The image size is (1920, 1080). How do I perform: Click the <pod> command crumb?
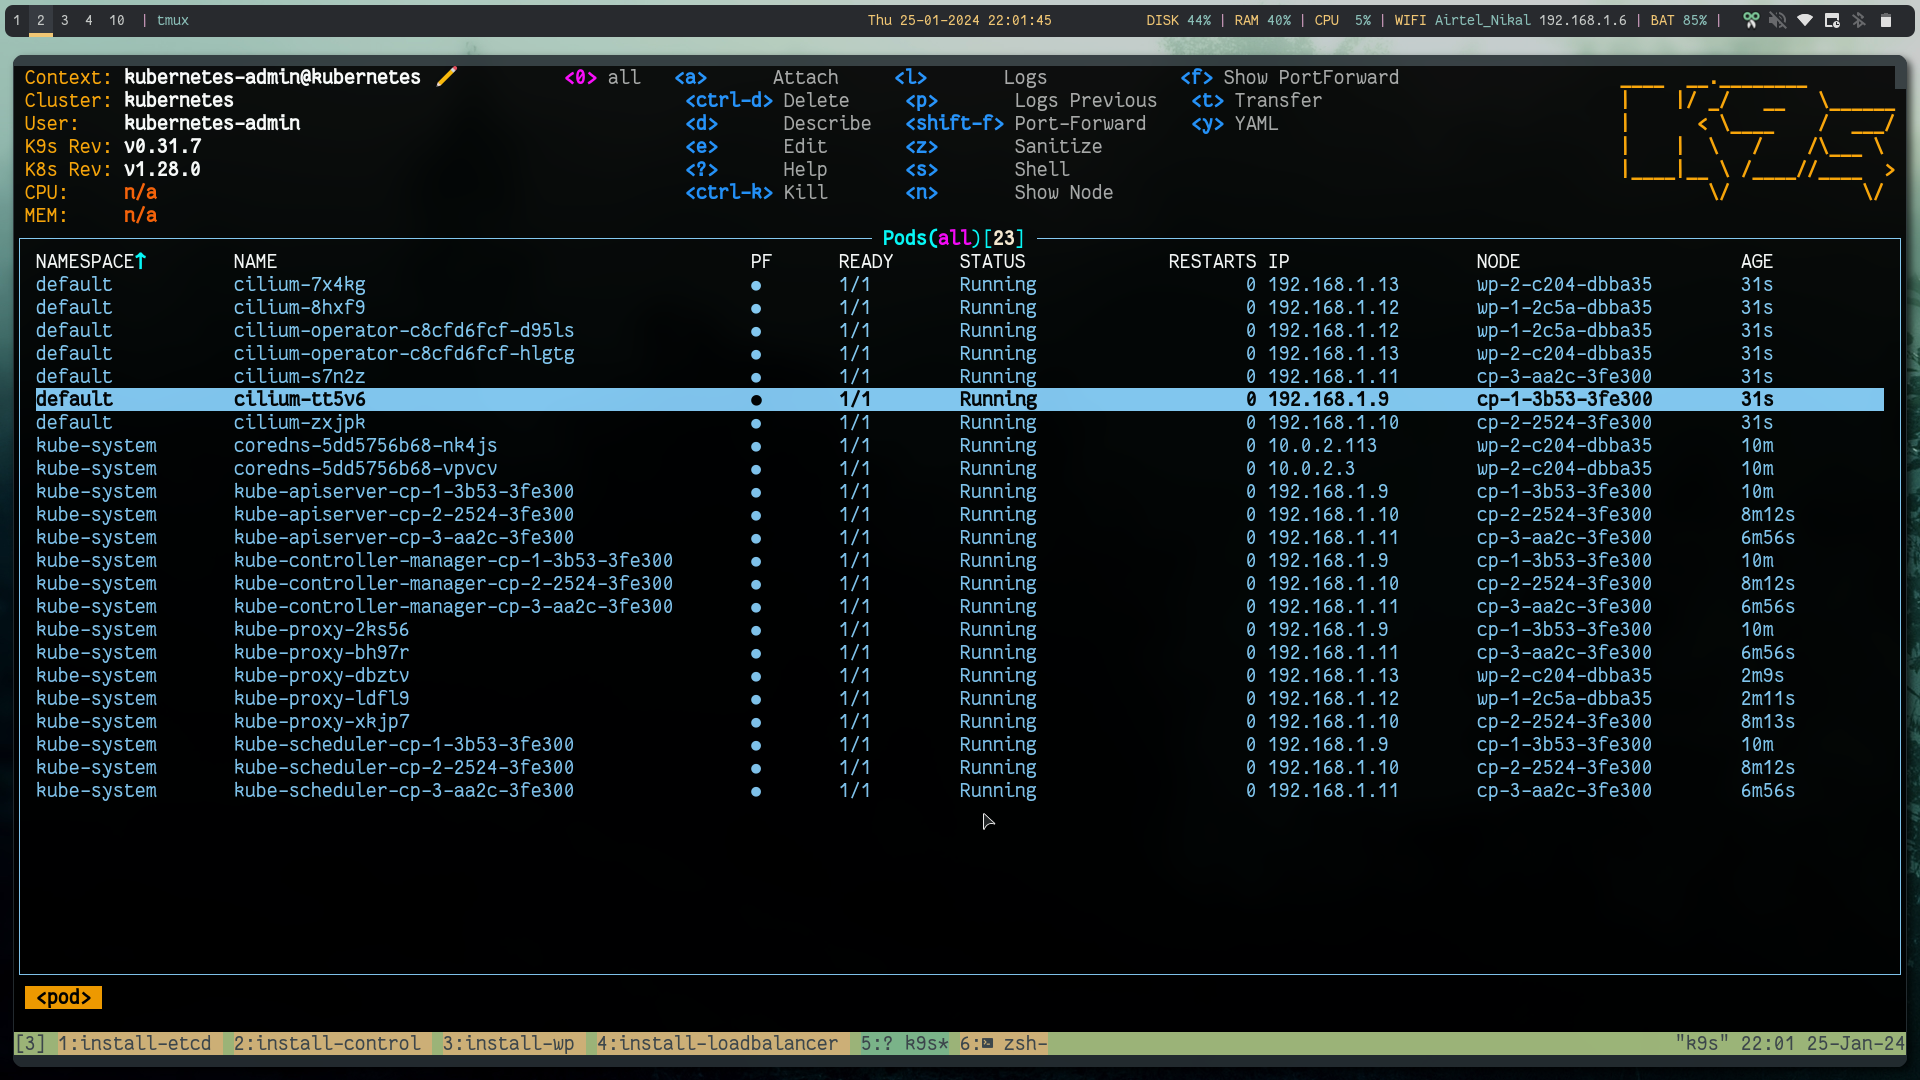pyautogui.click(x=63, y=997)
